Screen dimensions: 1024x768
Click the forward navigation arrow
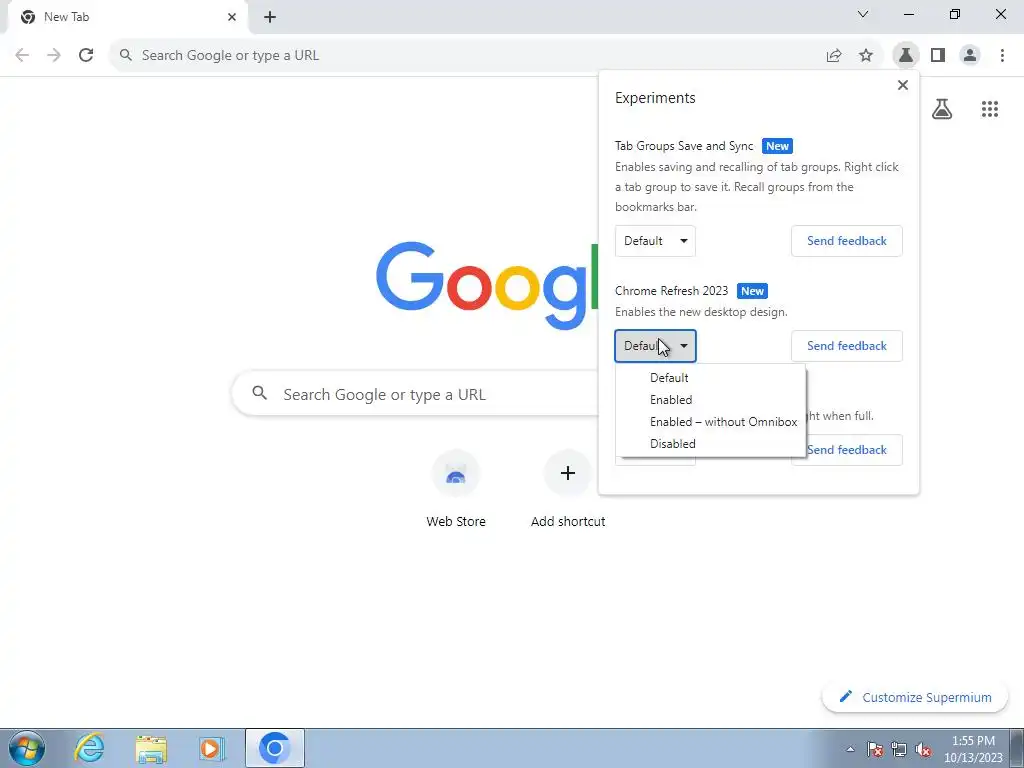54,56
